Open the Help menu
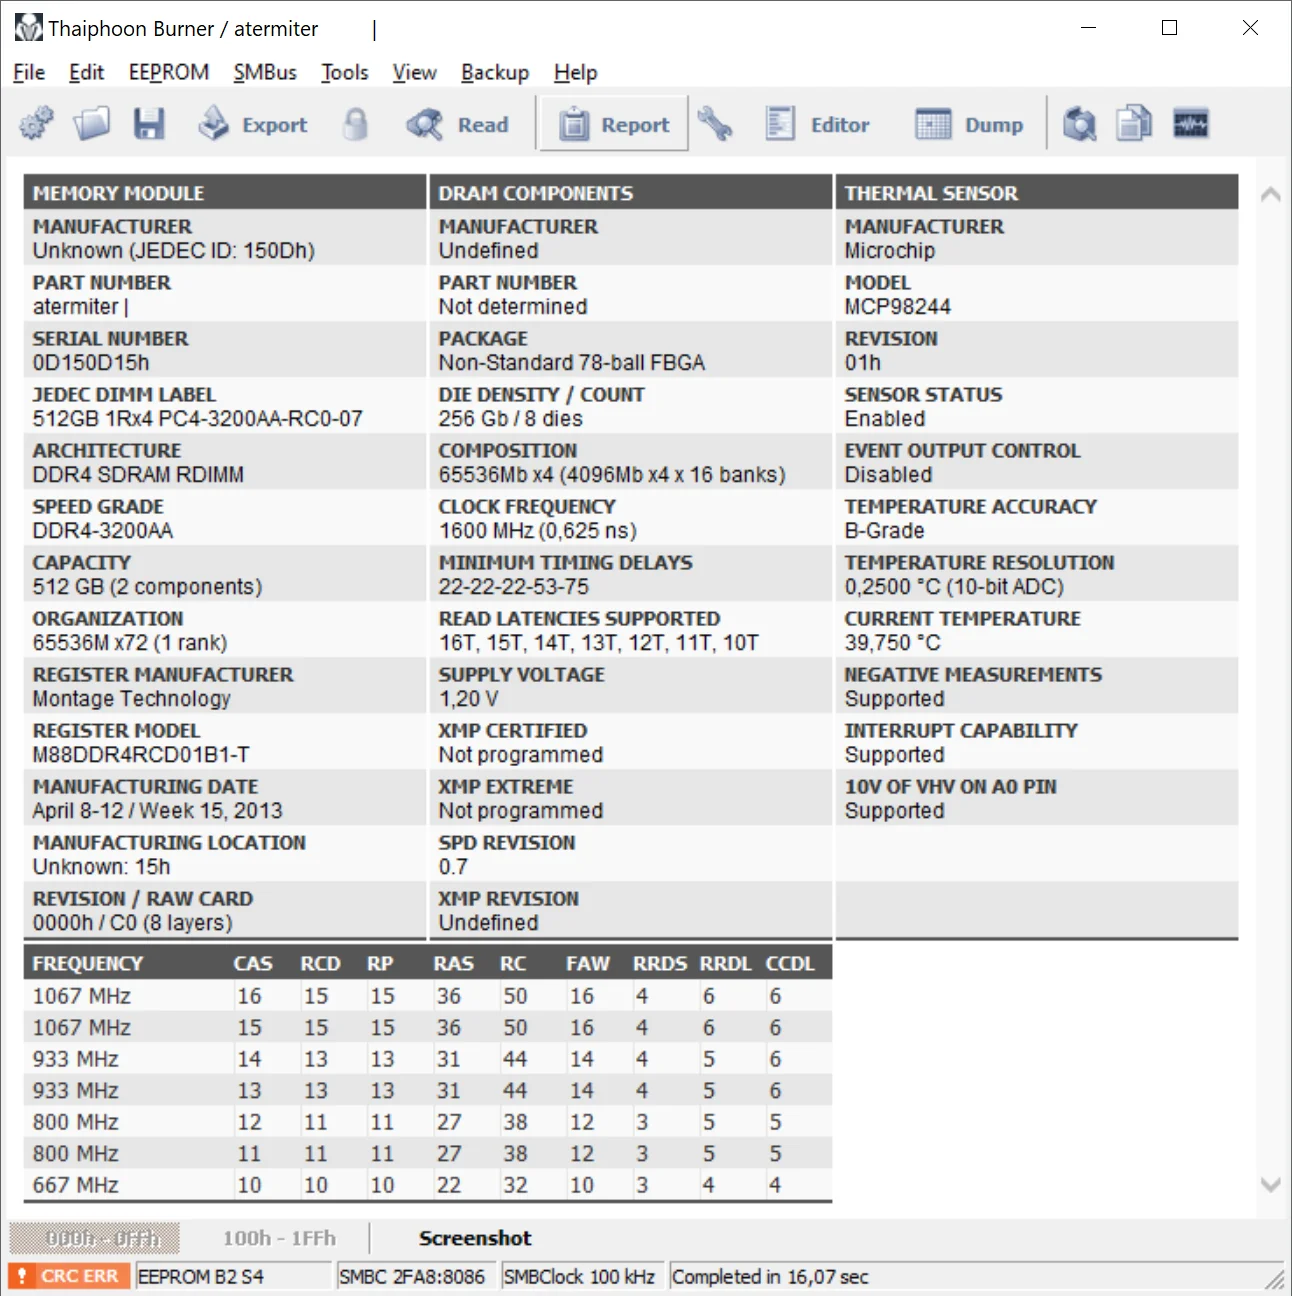The height and width of the screenshot is (1296, 1292). [576, 72]
